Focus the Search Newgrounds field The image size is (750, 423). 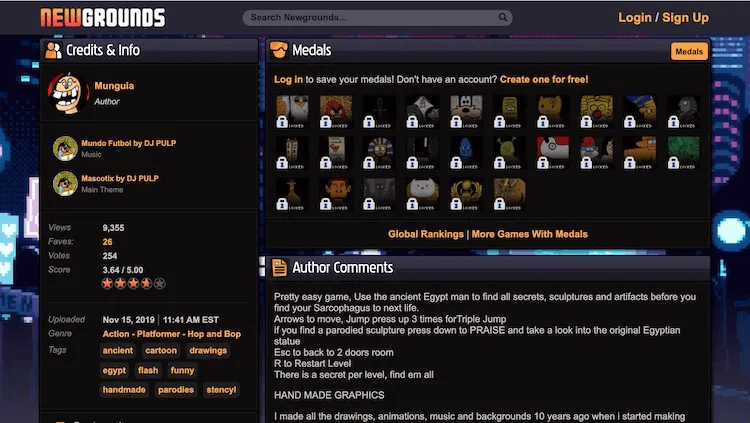377,18
